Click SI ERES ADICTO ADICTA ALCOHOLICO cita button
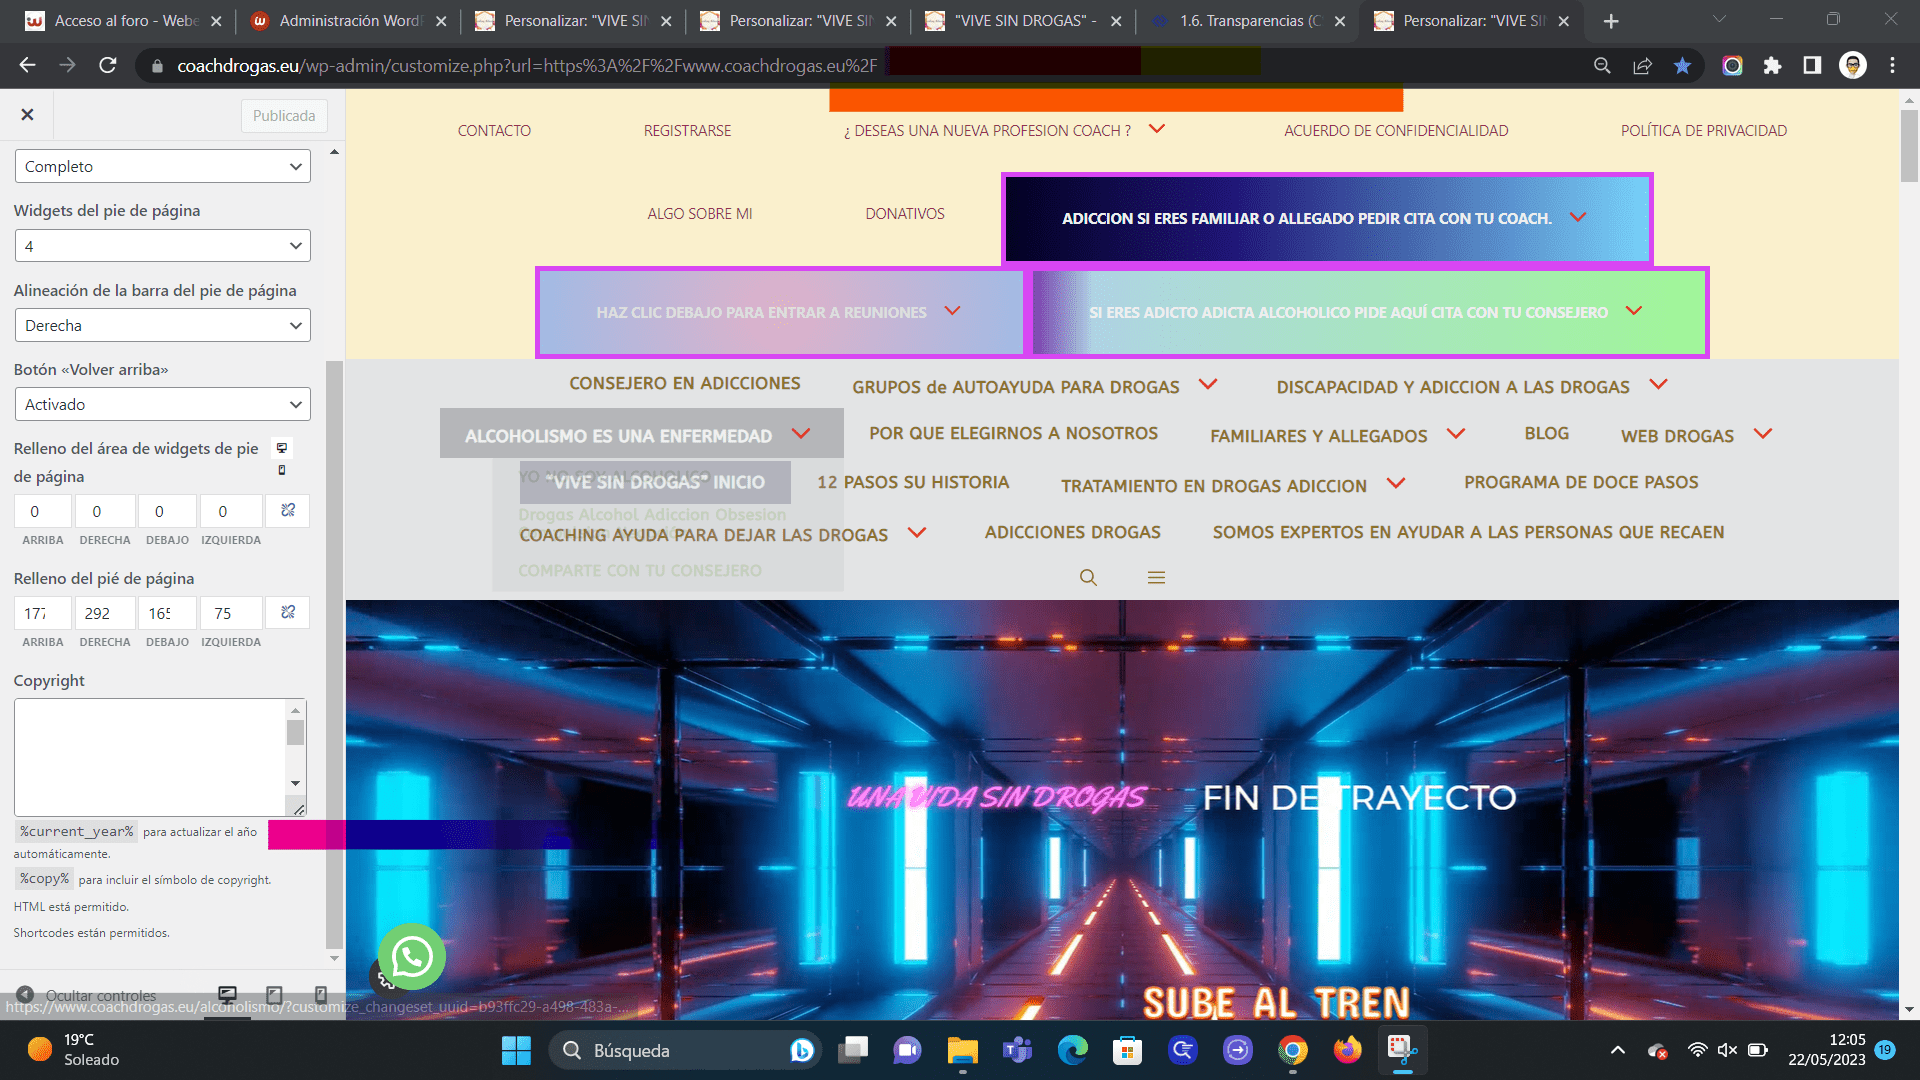 [1369, 312]
